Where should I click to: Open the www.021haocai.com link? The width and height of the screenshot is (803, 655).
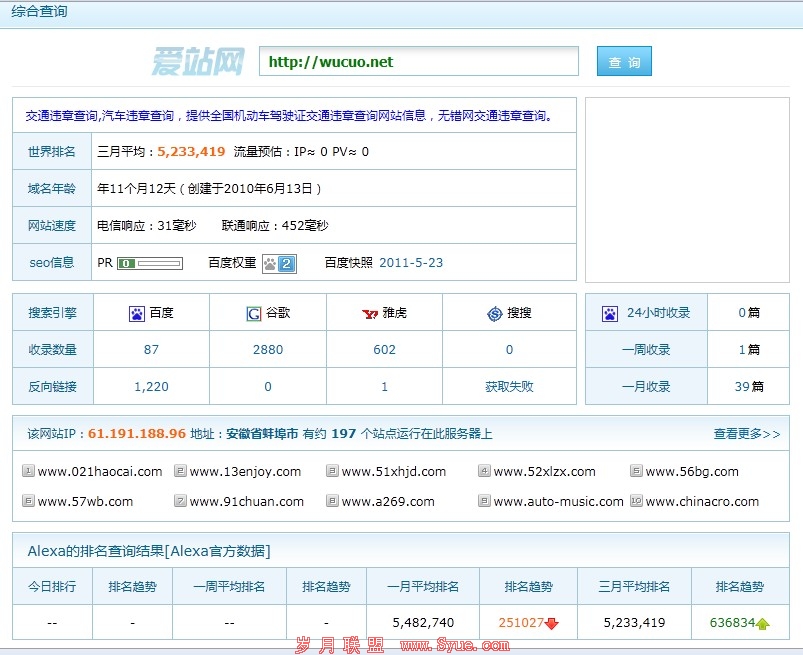[99, 471]
